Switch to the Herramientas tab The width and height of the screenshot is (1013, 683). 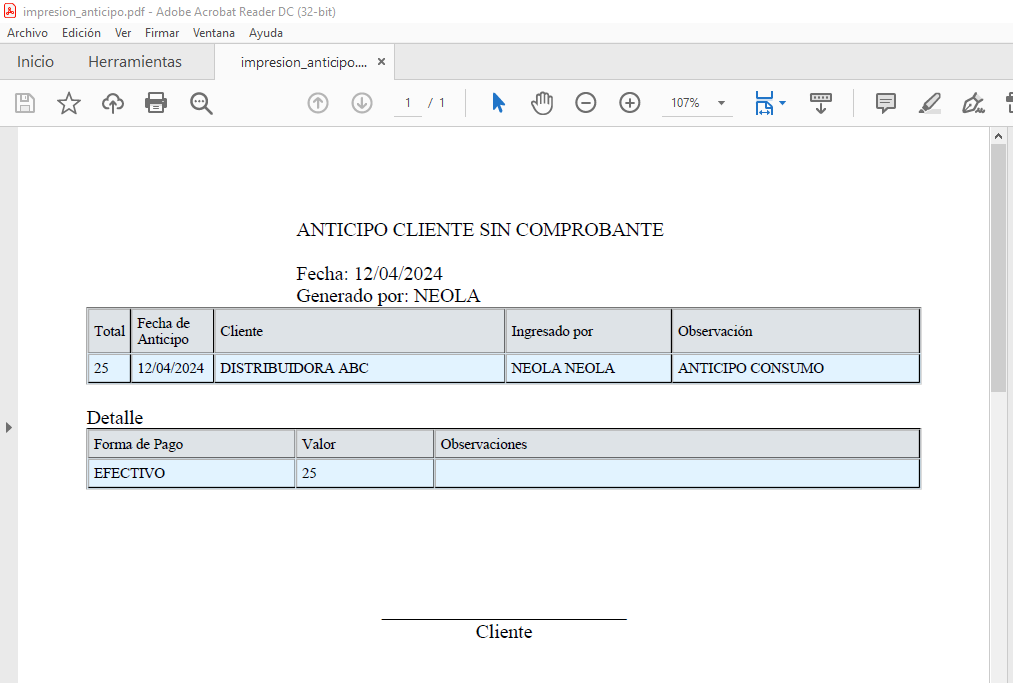click(x=135, y=62)
